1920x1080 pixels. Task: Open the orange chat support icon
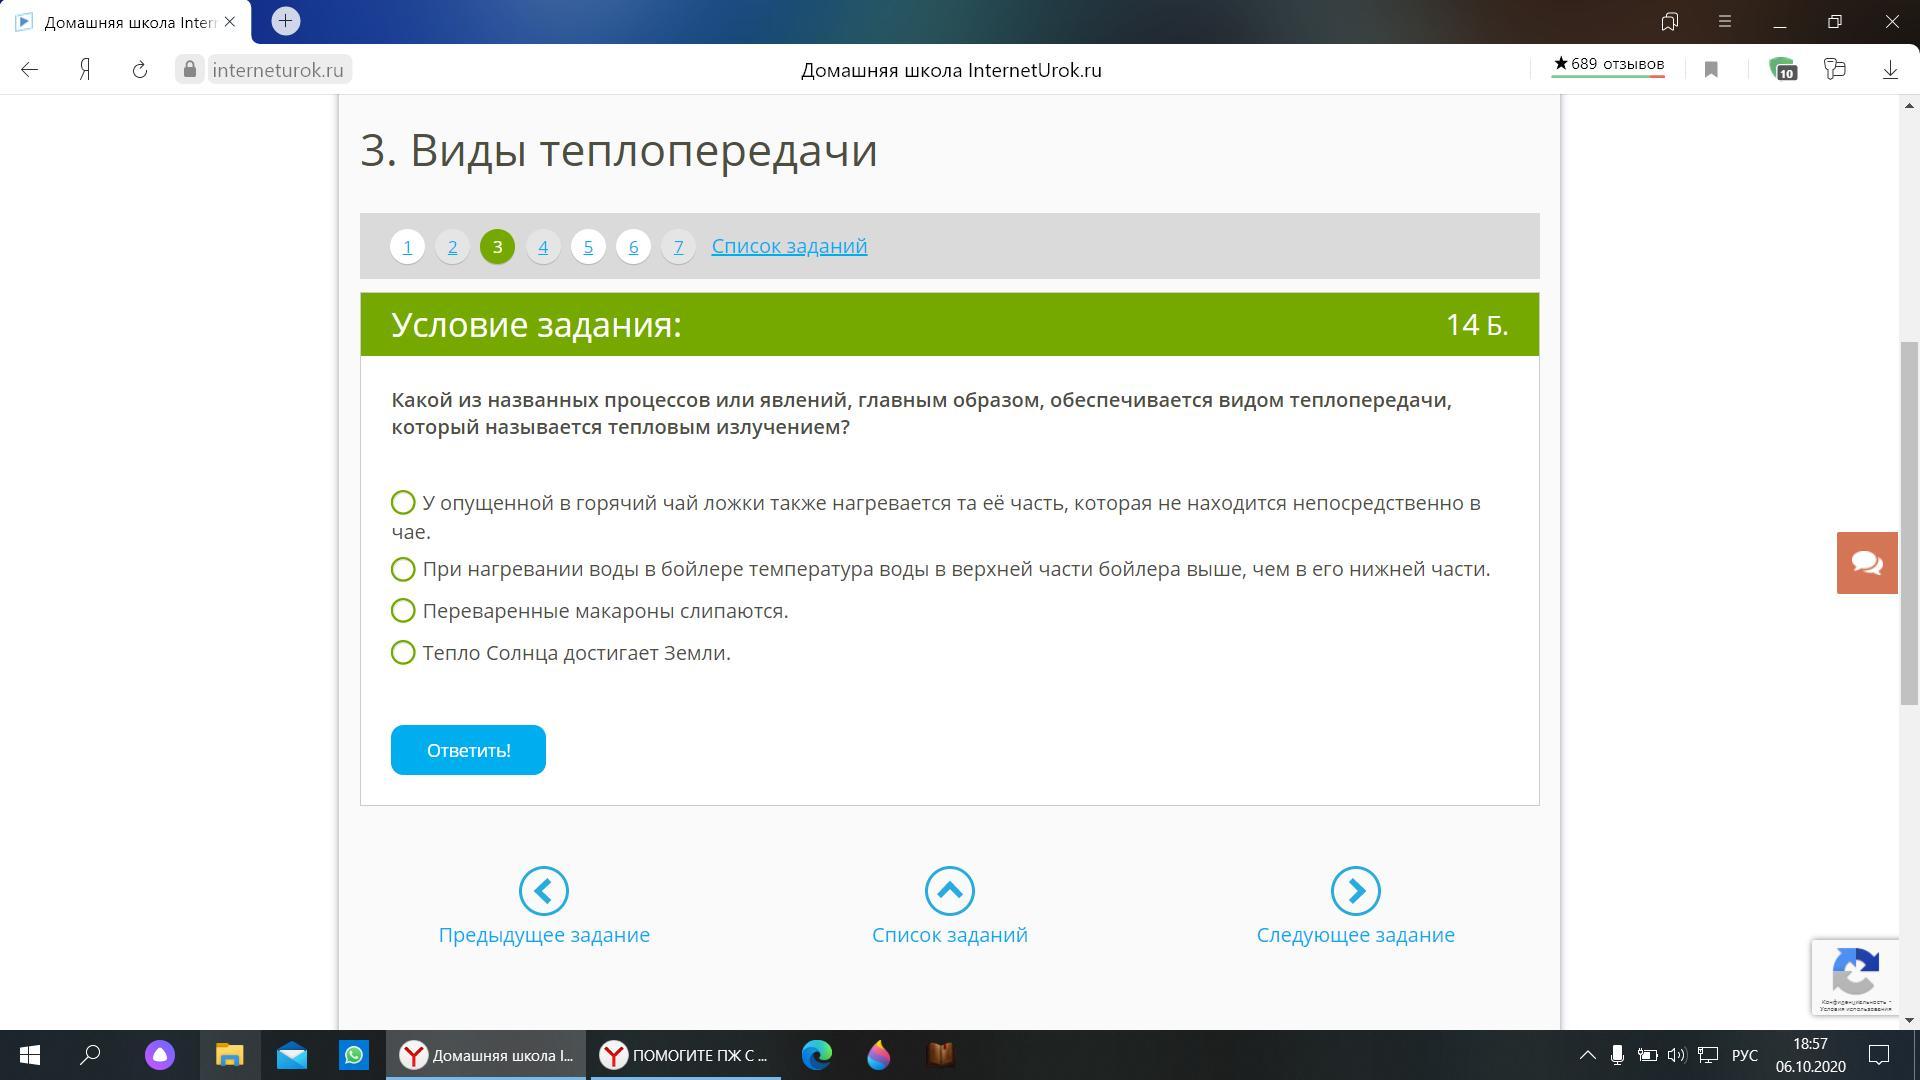click(x=1866, y=563)
